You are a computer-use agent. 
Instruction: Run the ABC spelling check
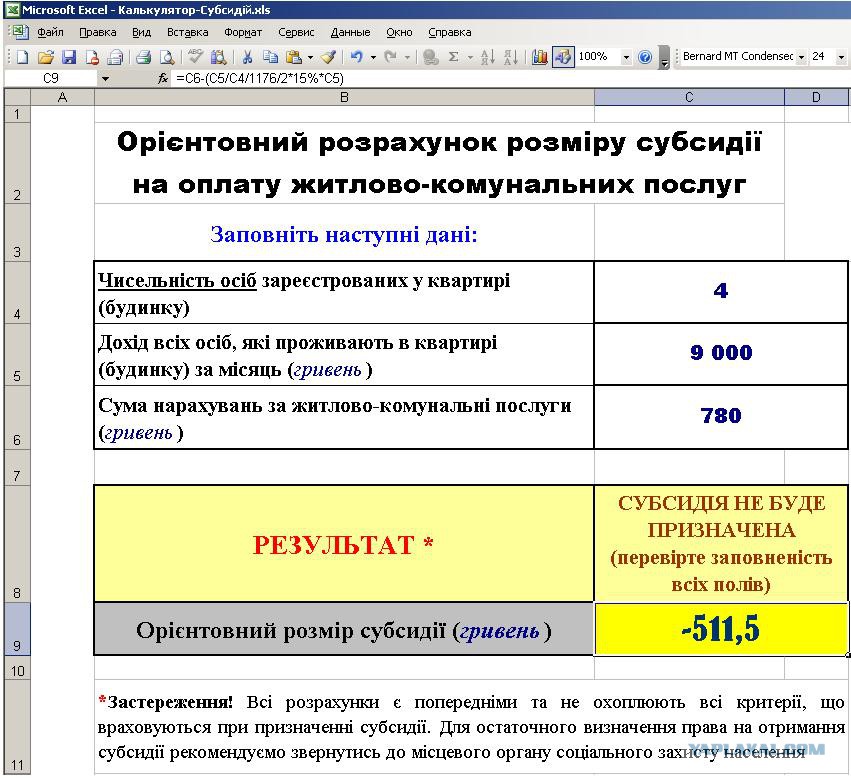(x=195, y=56)
